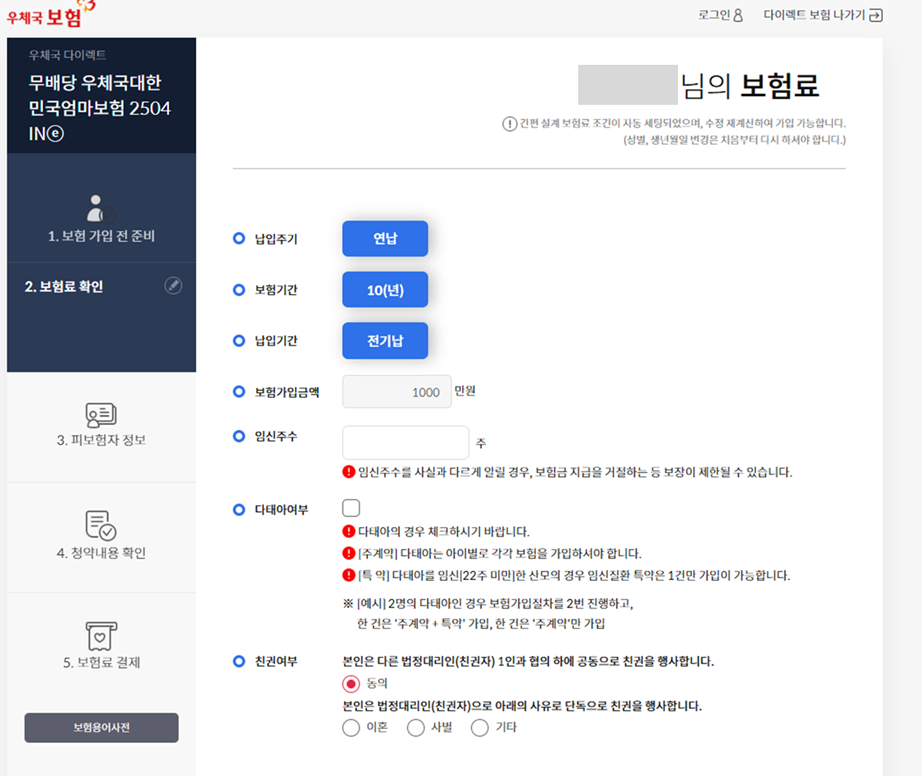Open the 납입기간 전기납 selector
Viewport: 922px width, 776px height.
pyautogui.click(x=385, y=340)
